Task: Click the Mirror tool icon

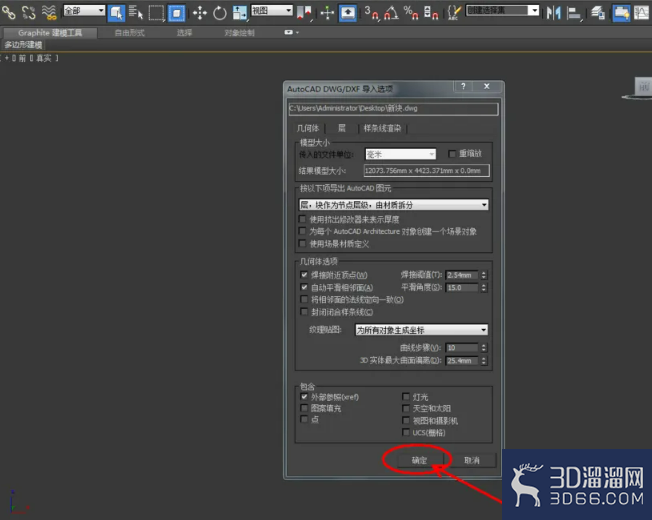Action: pyautogui.click(x=553, y=13)
